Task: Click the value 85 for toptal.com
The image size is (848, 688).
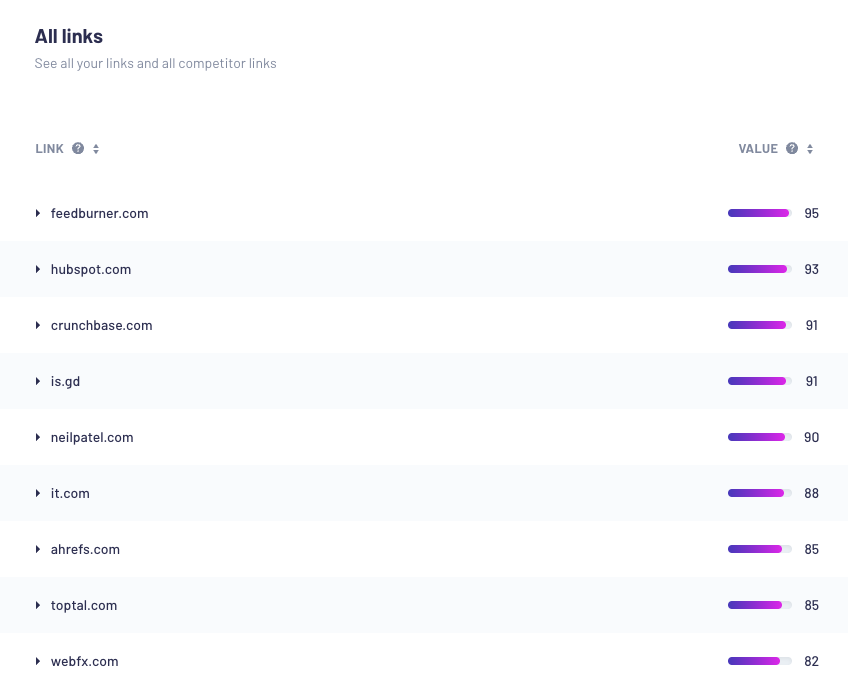Action: point(811,605)
